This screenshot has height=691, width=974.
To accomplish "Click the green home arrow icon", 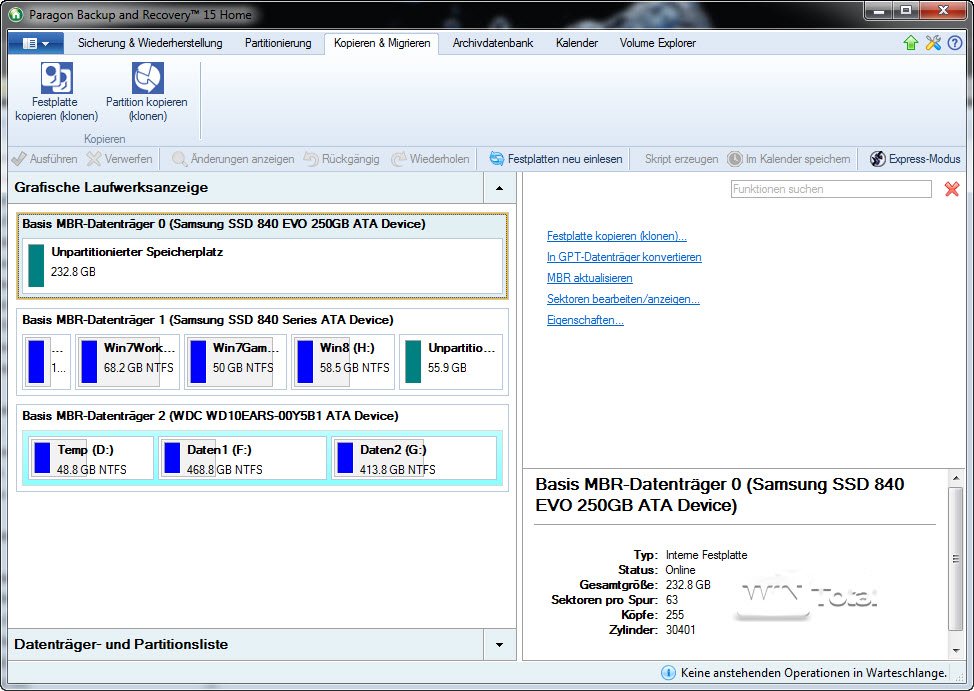I will (x=911, y=43).
